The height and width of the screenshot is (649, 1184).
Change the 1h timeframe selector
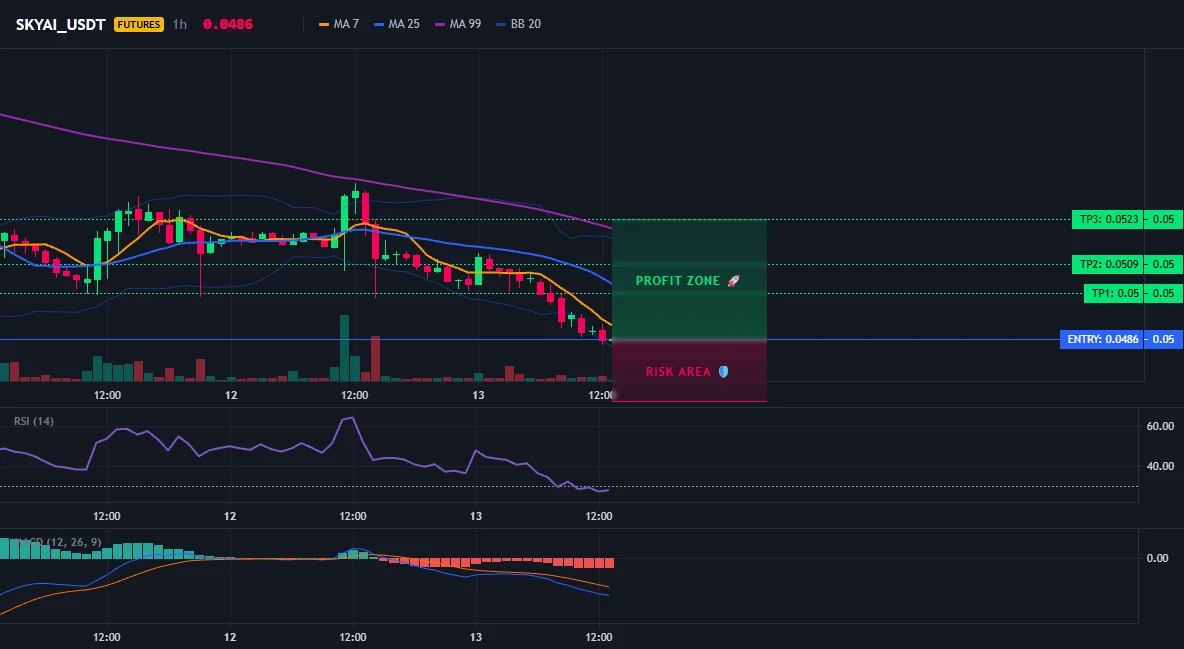[x=180, y=24]
